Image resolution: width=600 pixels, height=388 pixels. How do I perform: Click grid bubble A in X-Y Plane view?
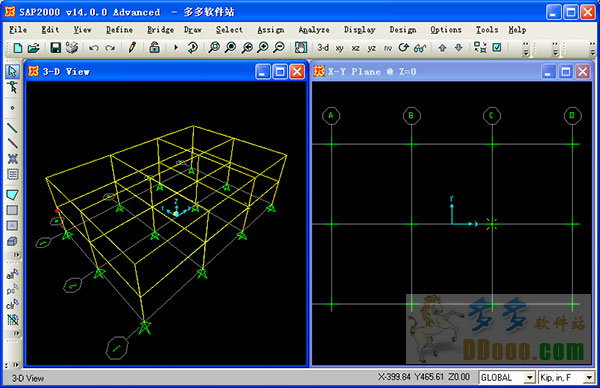331,116
